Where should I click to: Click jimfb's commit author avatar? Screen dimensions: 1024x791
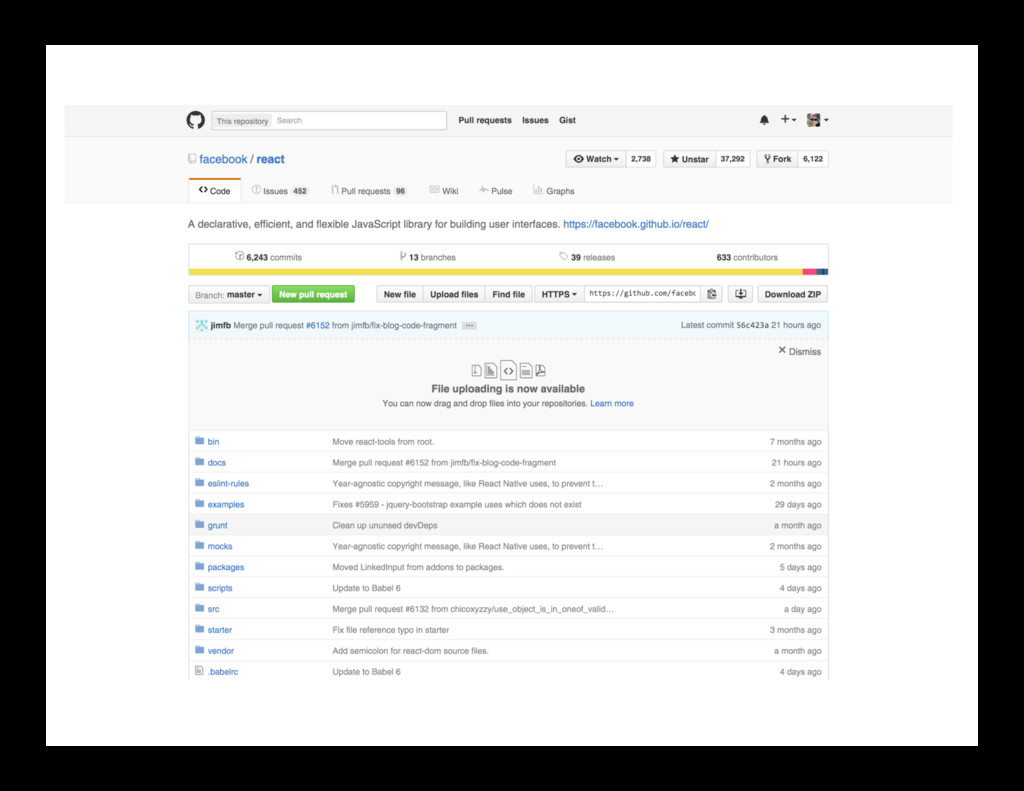click(201, 325)
